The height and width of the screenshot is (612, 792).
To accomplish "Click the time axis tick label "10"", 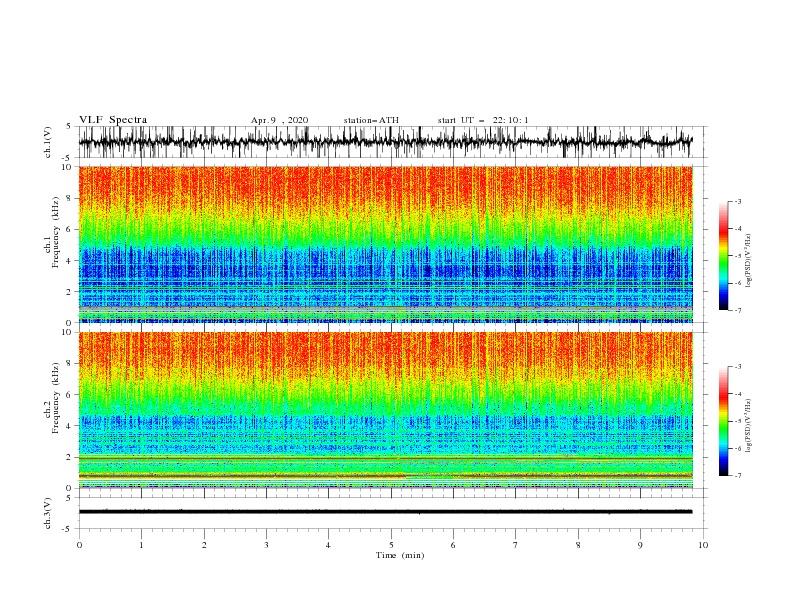I will [703, 545].
